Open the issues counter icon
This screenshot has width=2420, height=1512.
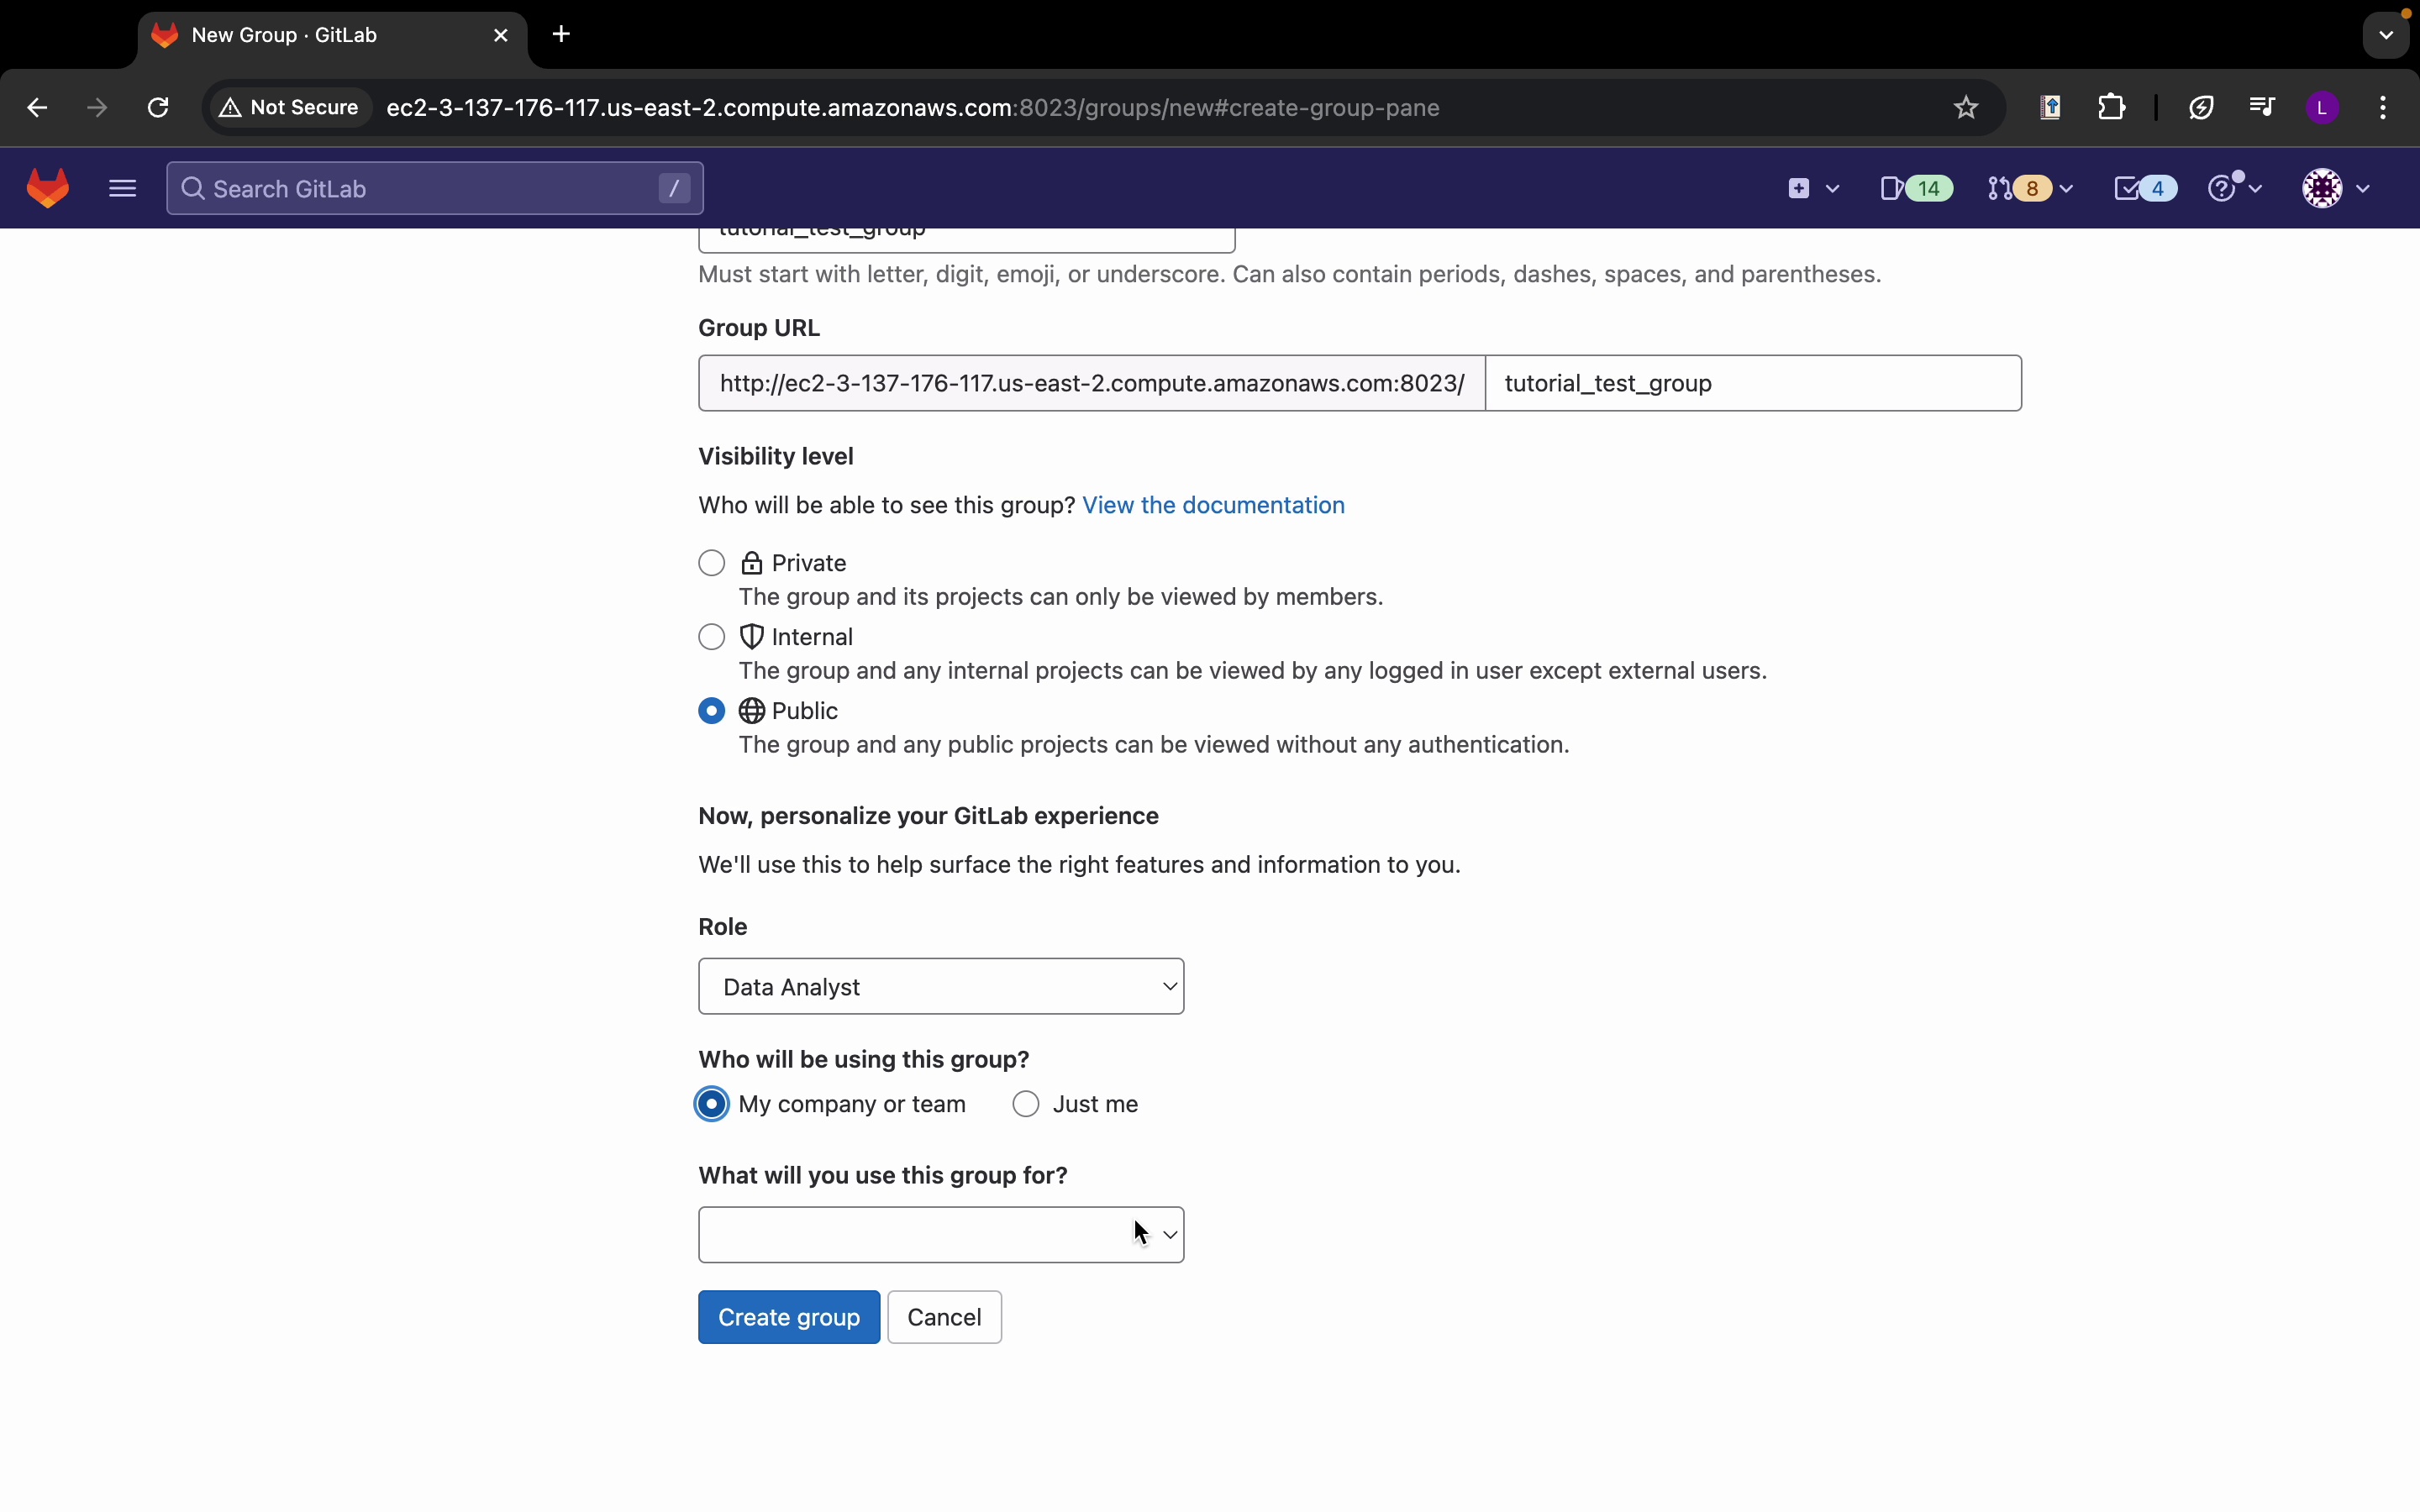click(1914, 188)
